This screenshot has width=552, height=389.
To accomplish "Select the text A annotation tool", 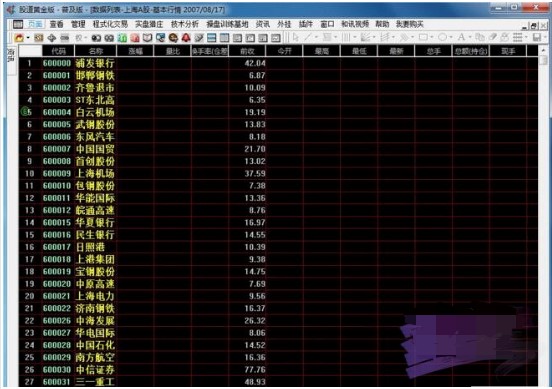I will point(461,37).
